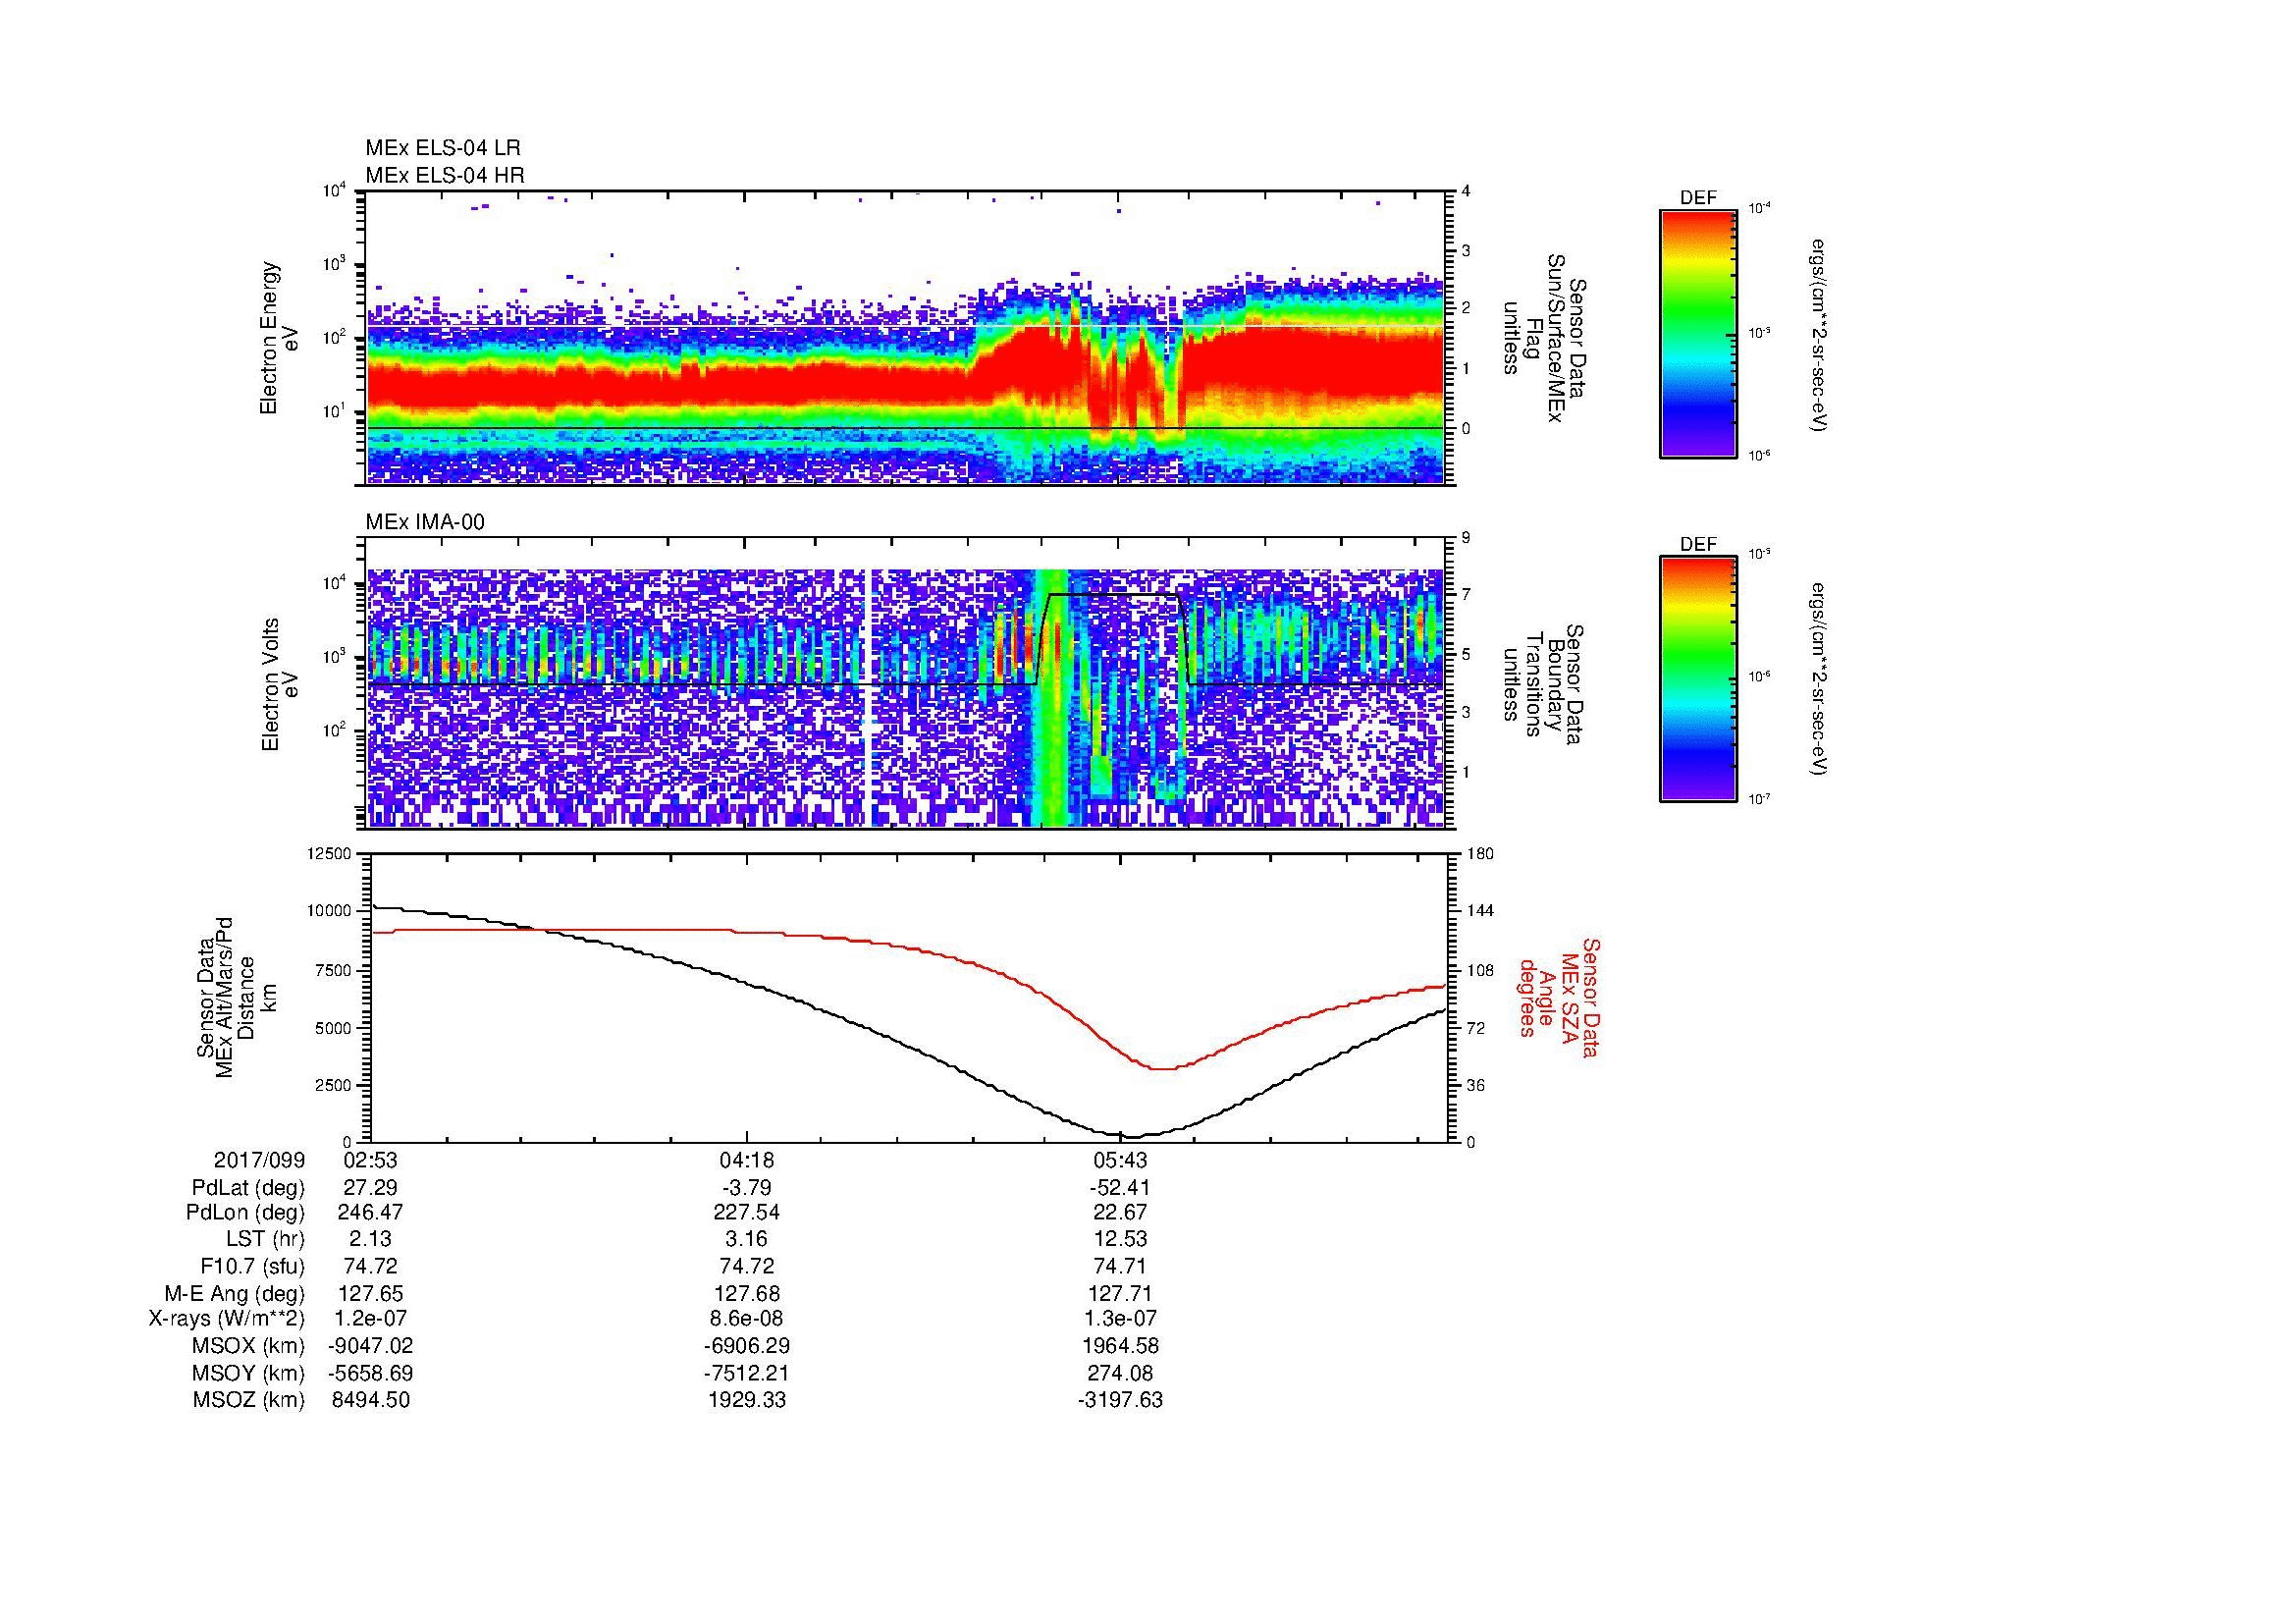This screenshot has height=1623, width=2296.
Task: Click the PdLat value '27.29'
Action: click(370, 1188)
